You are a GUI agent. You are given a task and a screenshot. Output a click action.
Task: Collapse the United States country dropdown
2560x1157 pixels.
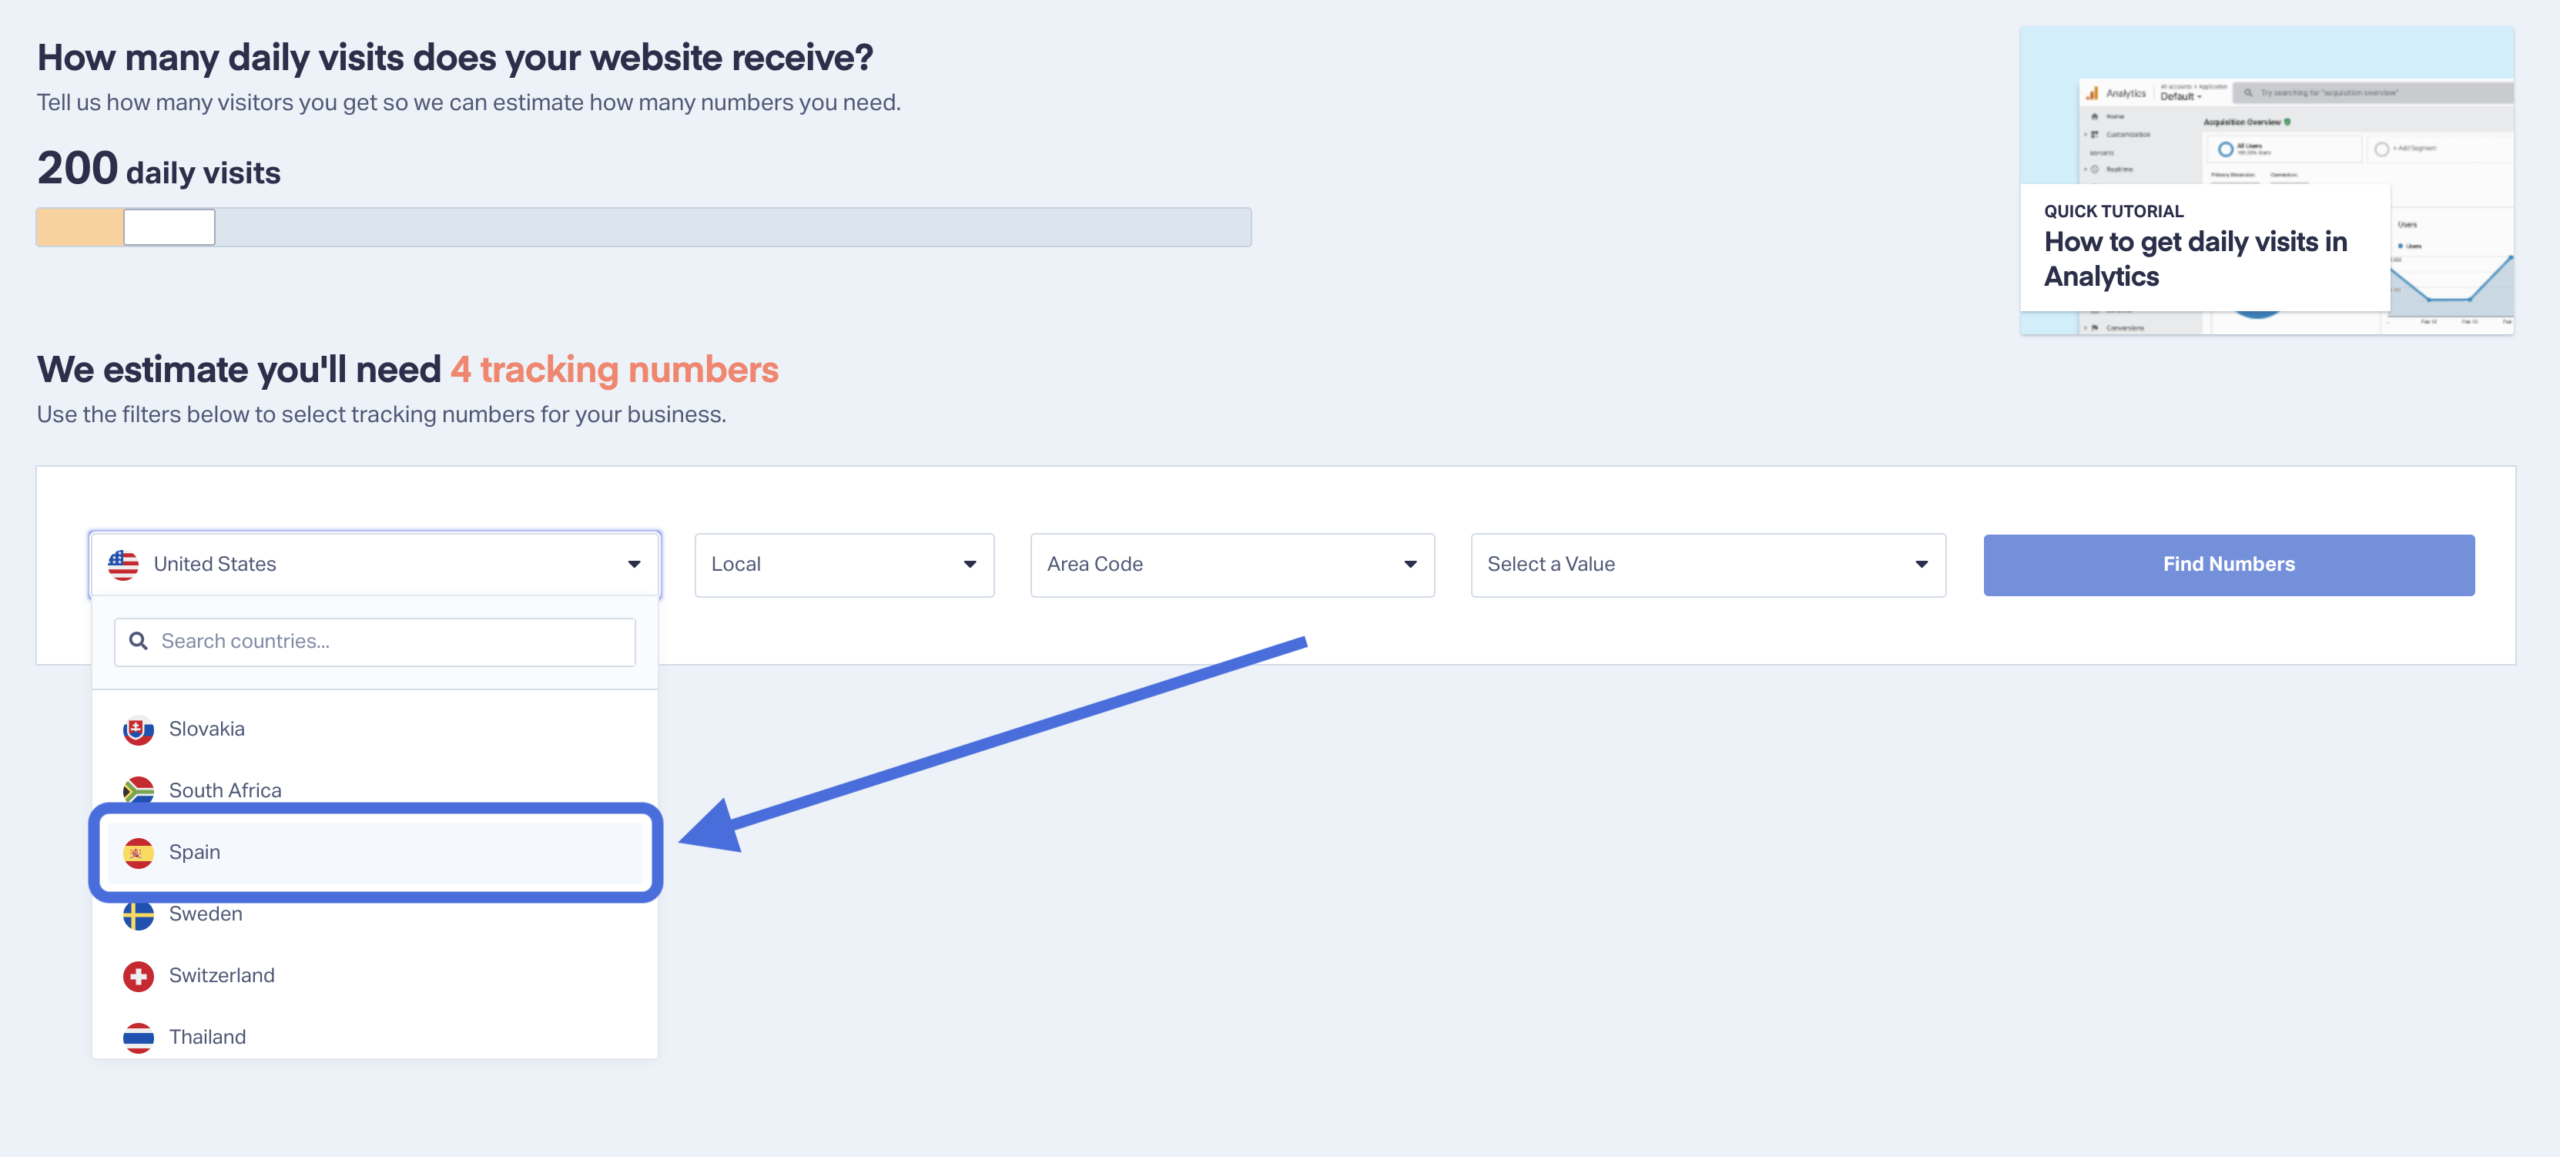pyautogui.click(x=375, y=565)
